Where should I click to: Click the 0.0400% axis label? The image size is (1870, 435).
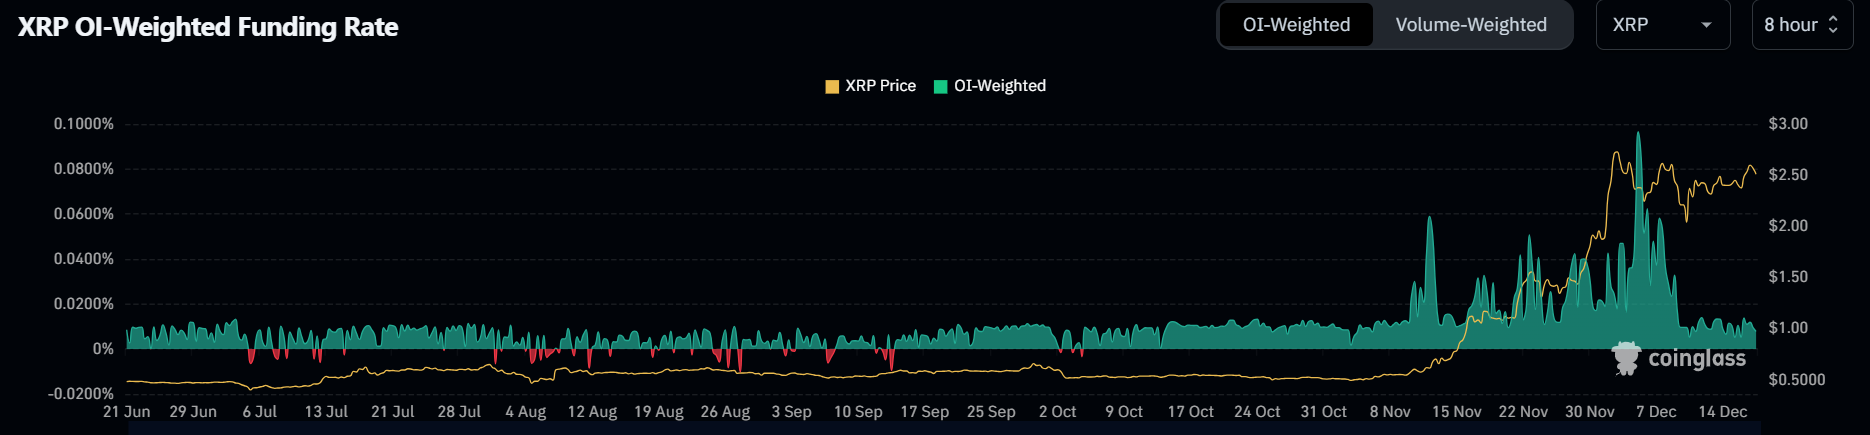tap(84, 259)
